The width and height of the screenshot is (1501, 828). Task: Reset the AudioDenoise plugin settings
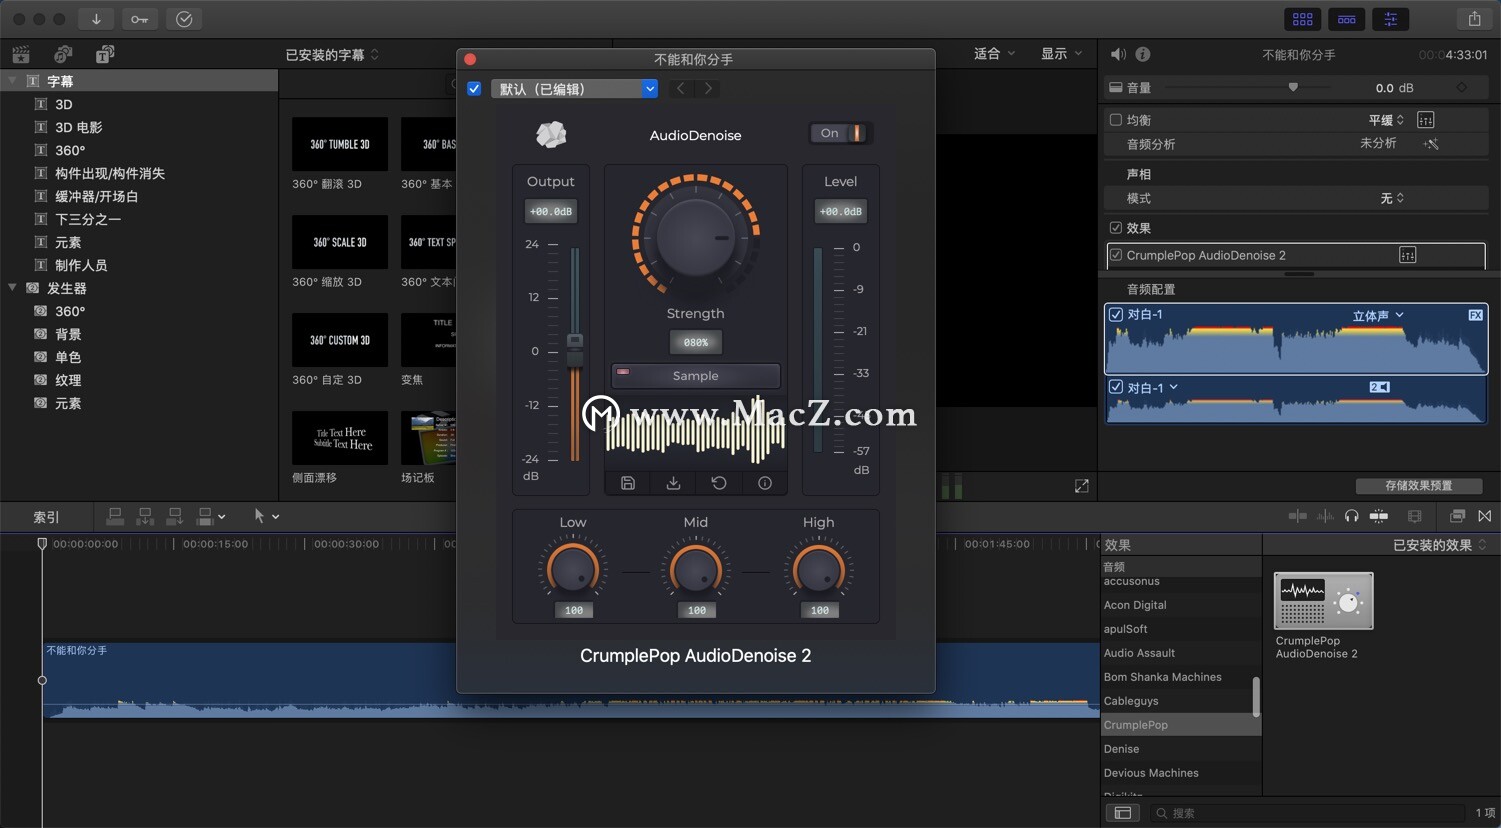(719, 483)
